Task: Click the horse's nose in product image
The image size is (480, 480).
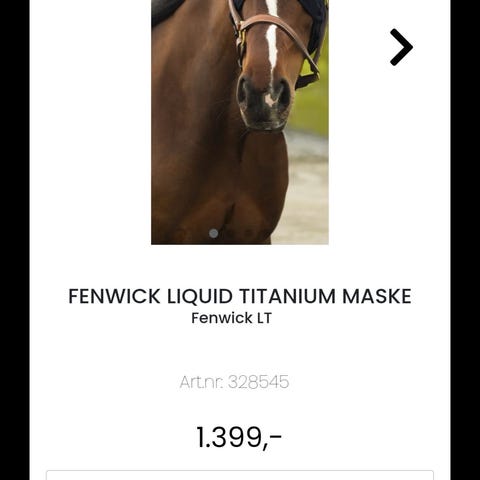Action: pyautogui.click(x=264, y=103)
